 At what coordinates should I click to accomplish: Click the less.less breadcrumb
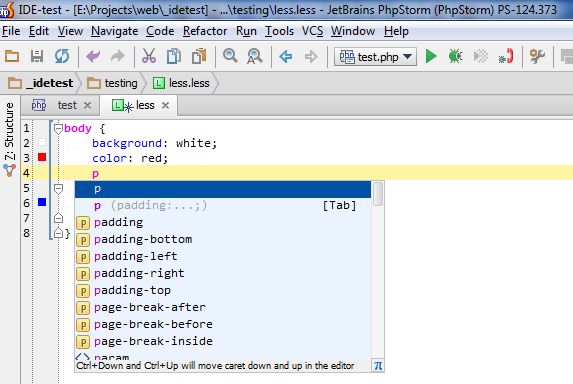(x=181, y=83)
